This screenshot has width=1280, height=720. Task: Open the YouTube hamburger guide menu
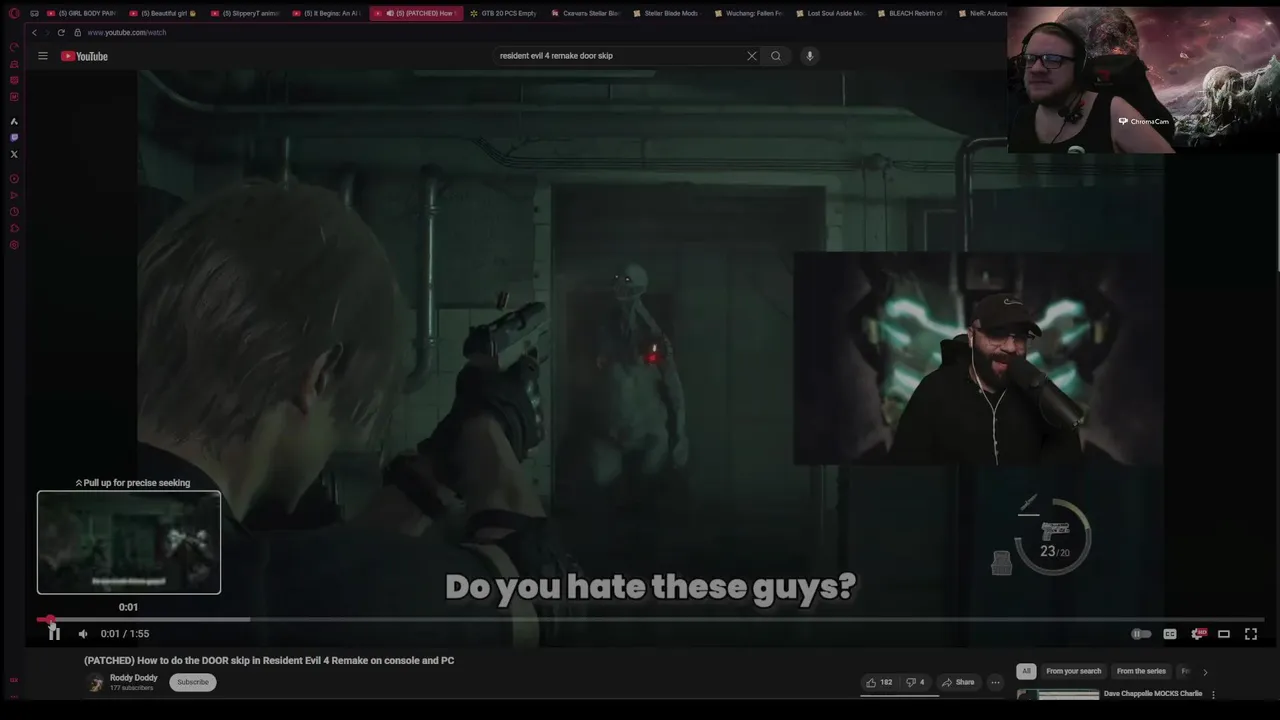(43, 56)
